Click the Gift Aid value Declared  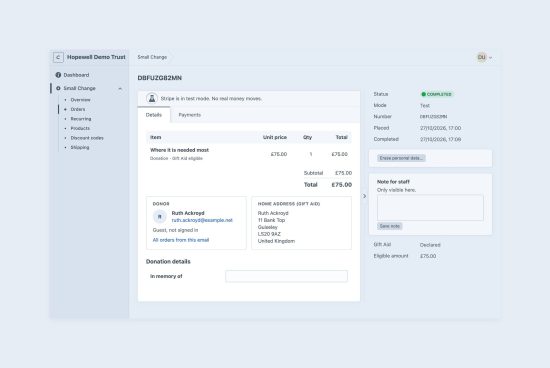(430, 245)
